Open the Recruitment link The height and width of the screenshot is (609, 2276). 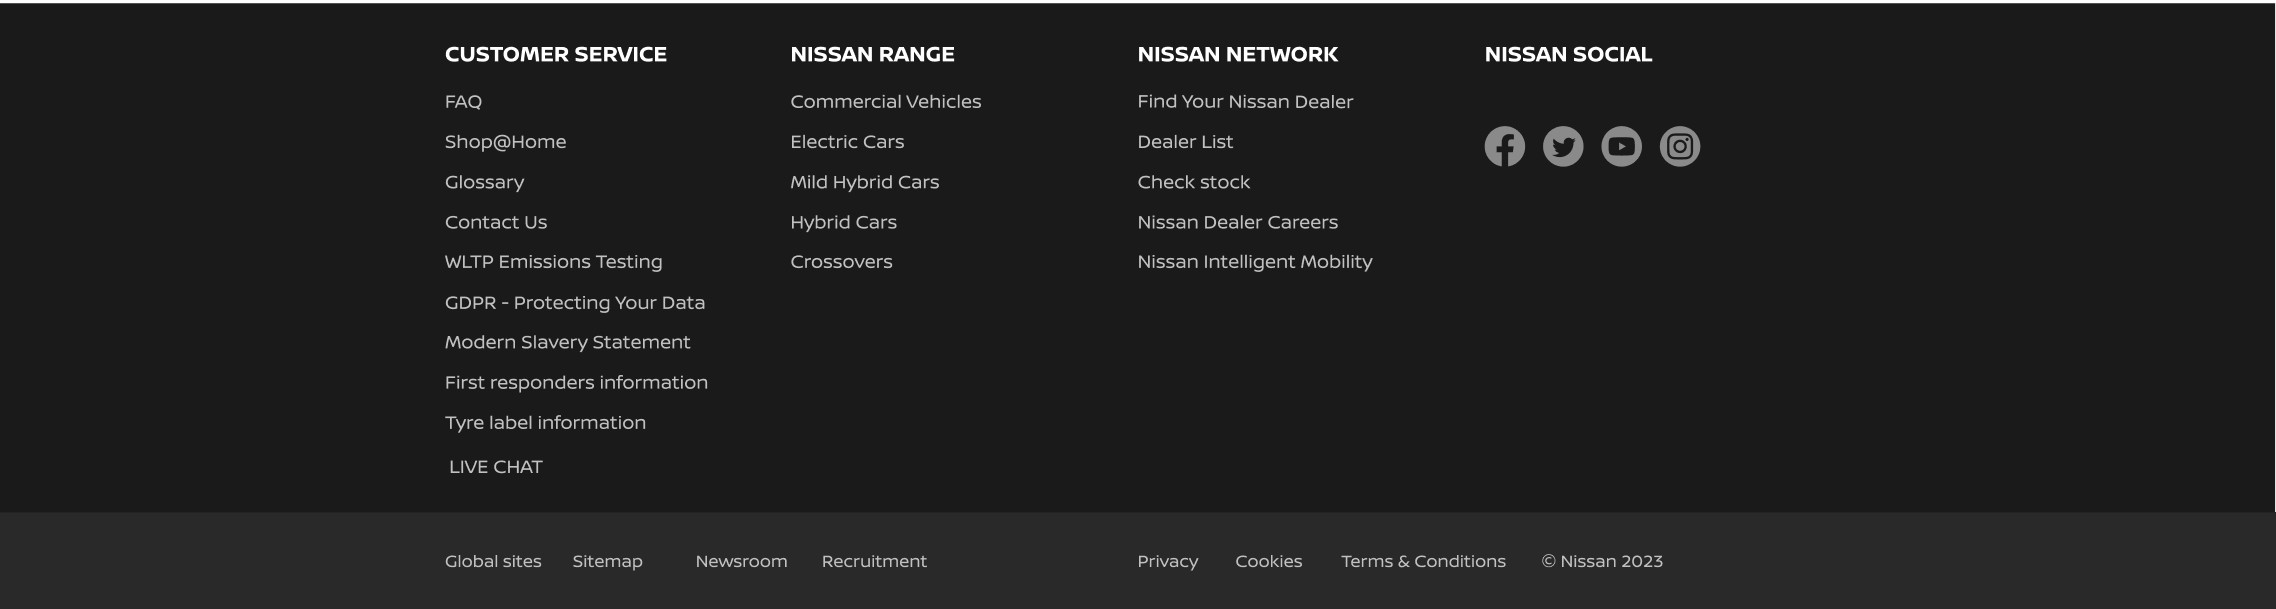point(874,561)
